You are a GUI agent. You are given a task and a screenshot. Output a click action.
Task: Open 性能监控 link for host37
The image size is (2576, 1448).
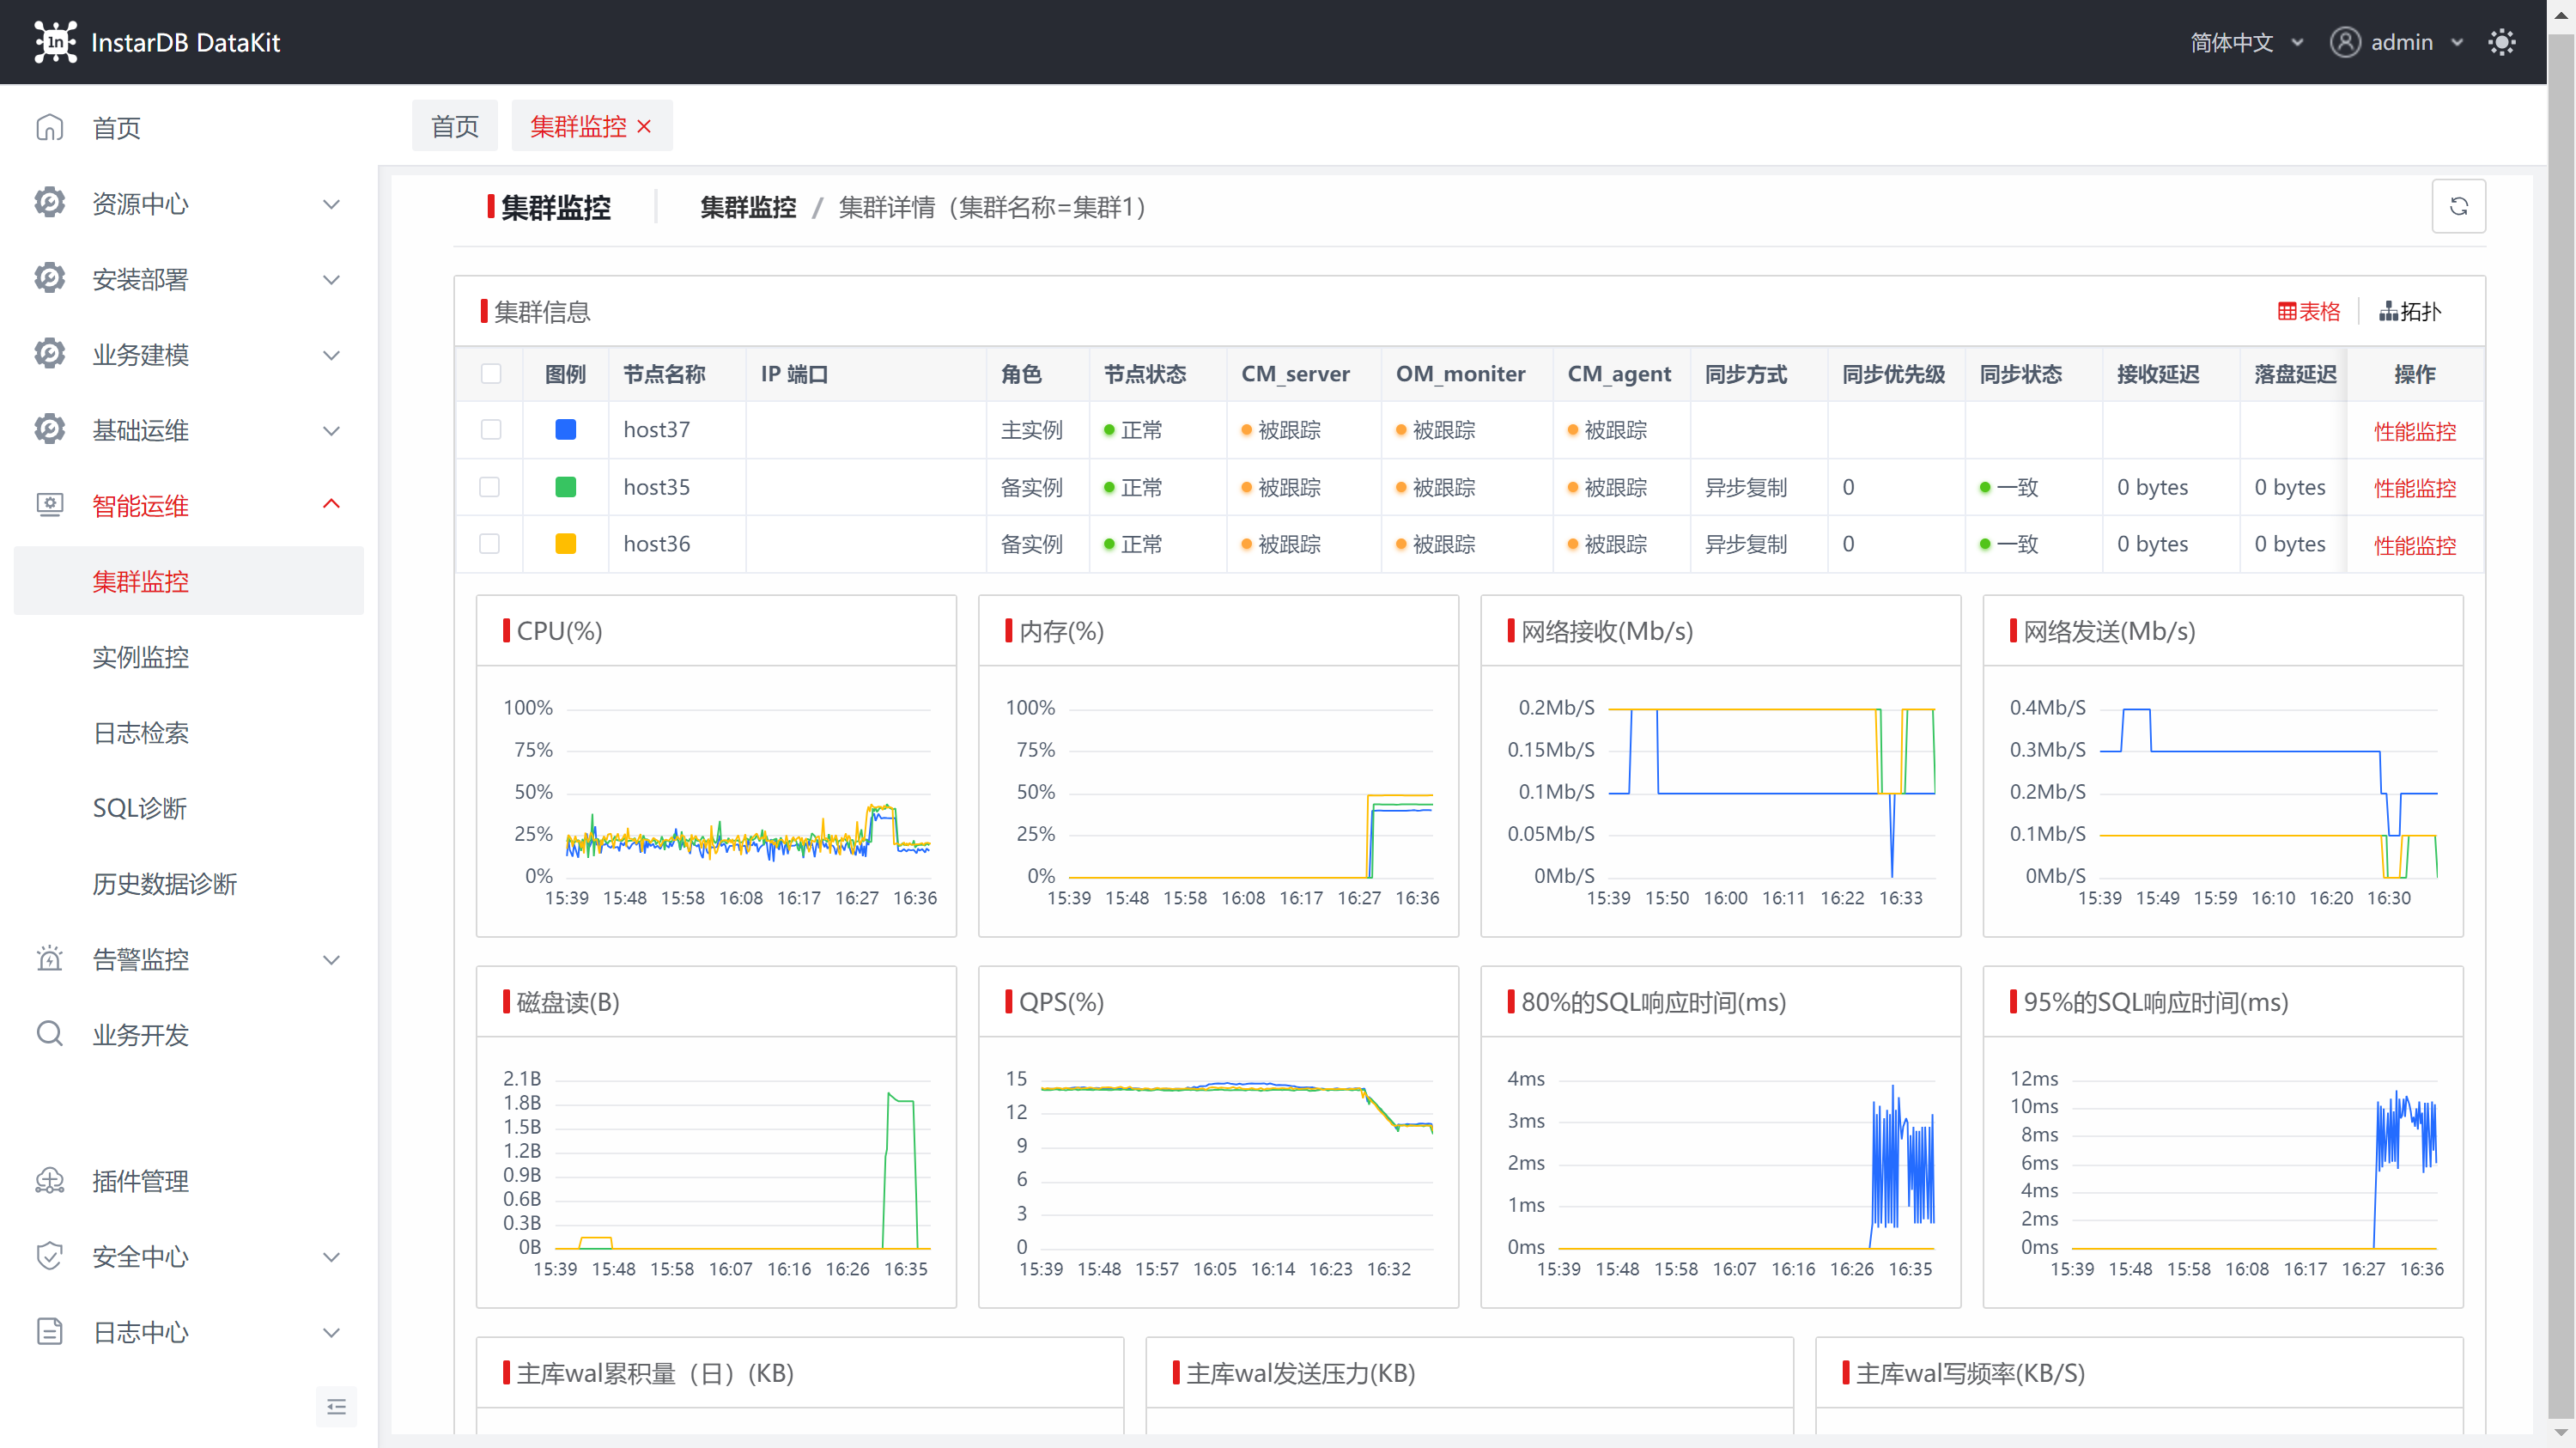pyautogui.click(x=2415, y=431)
